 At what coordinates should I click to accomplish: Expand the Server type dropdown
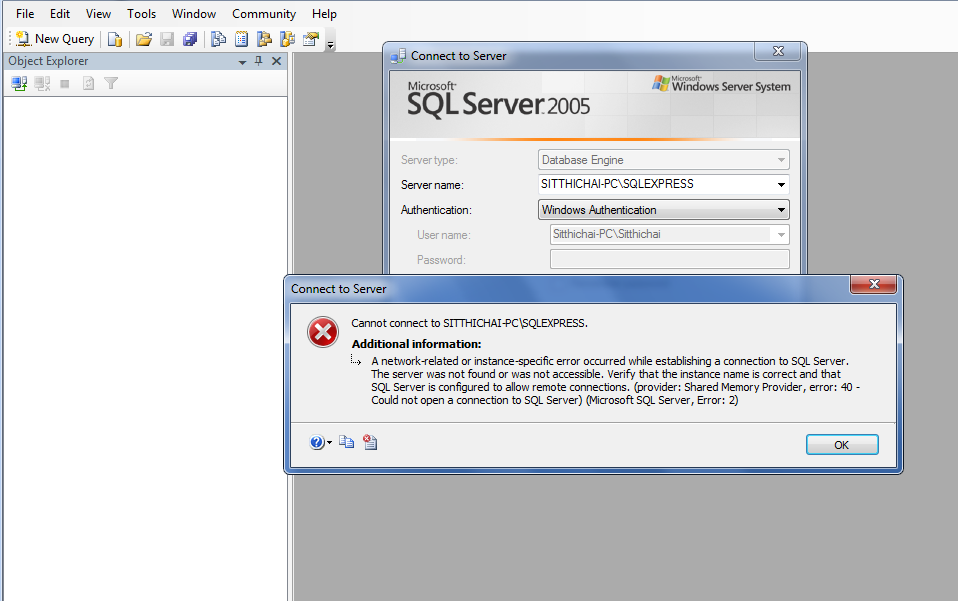pyautogui.click(x=781, y=160)
